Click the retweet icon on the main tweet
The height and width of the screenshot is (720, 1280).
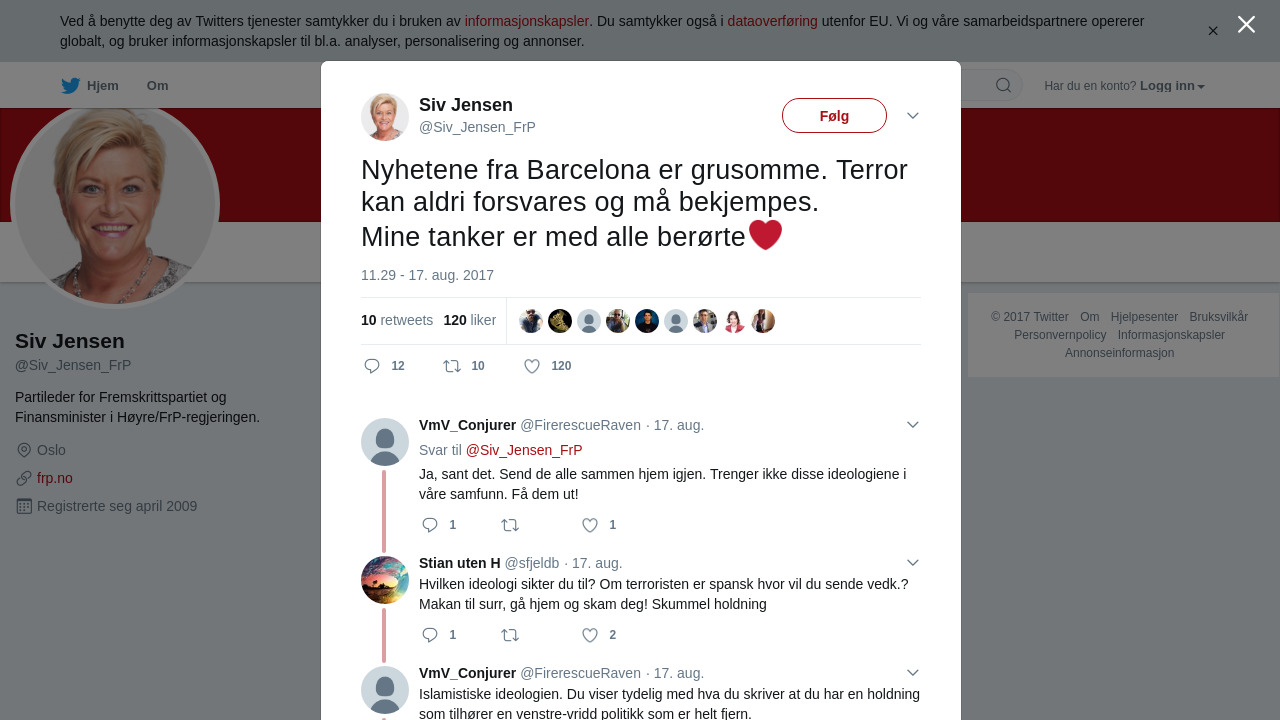pos(452,366)
